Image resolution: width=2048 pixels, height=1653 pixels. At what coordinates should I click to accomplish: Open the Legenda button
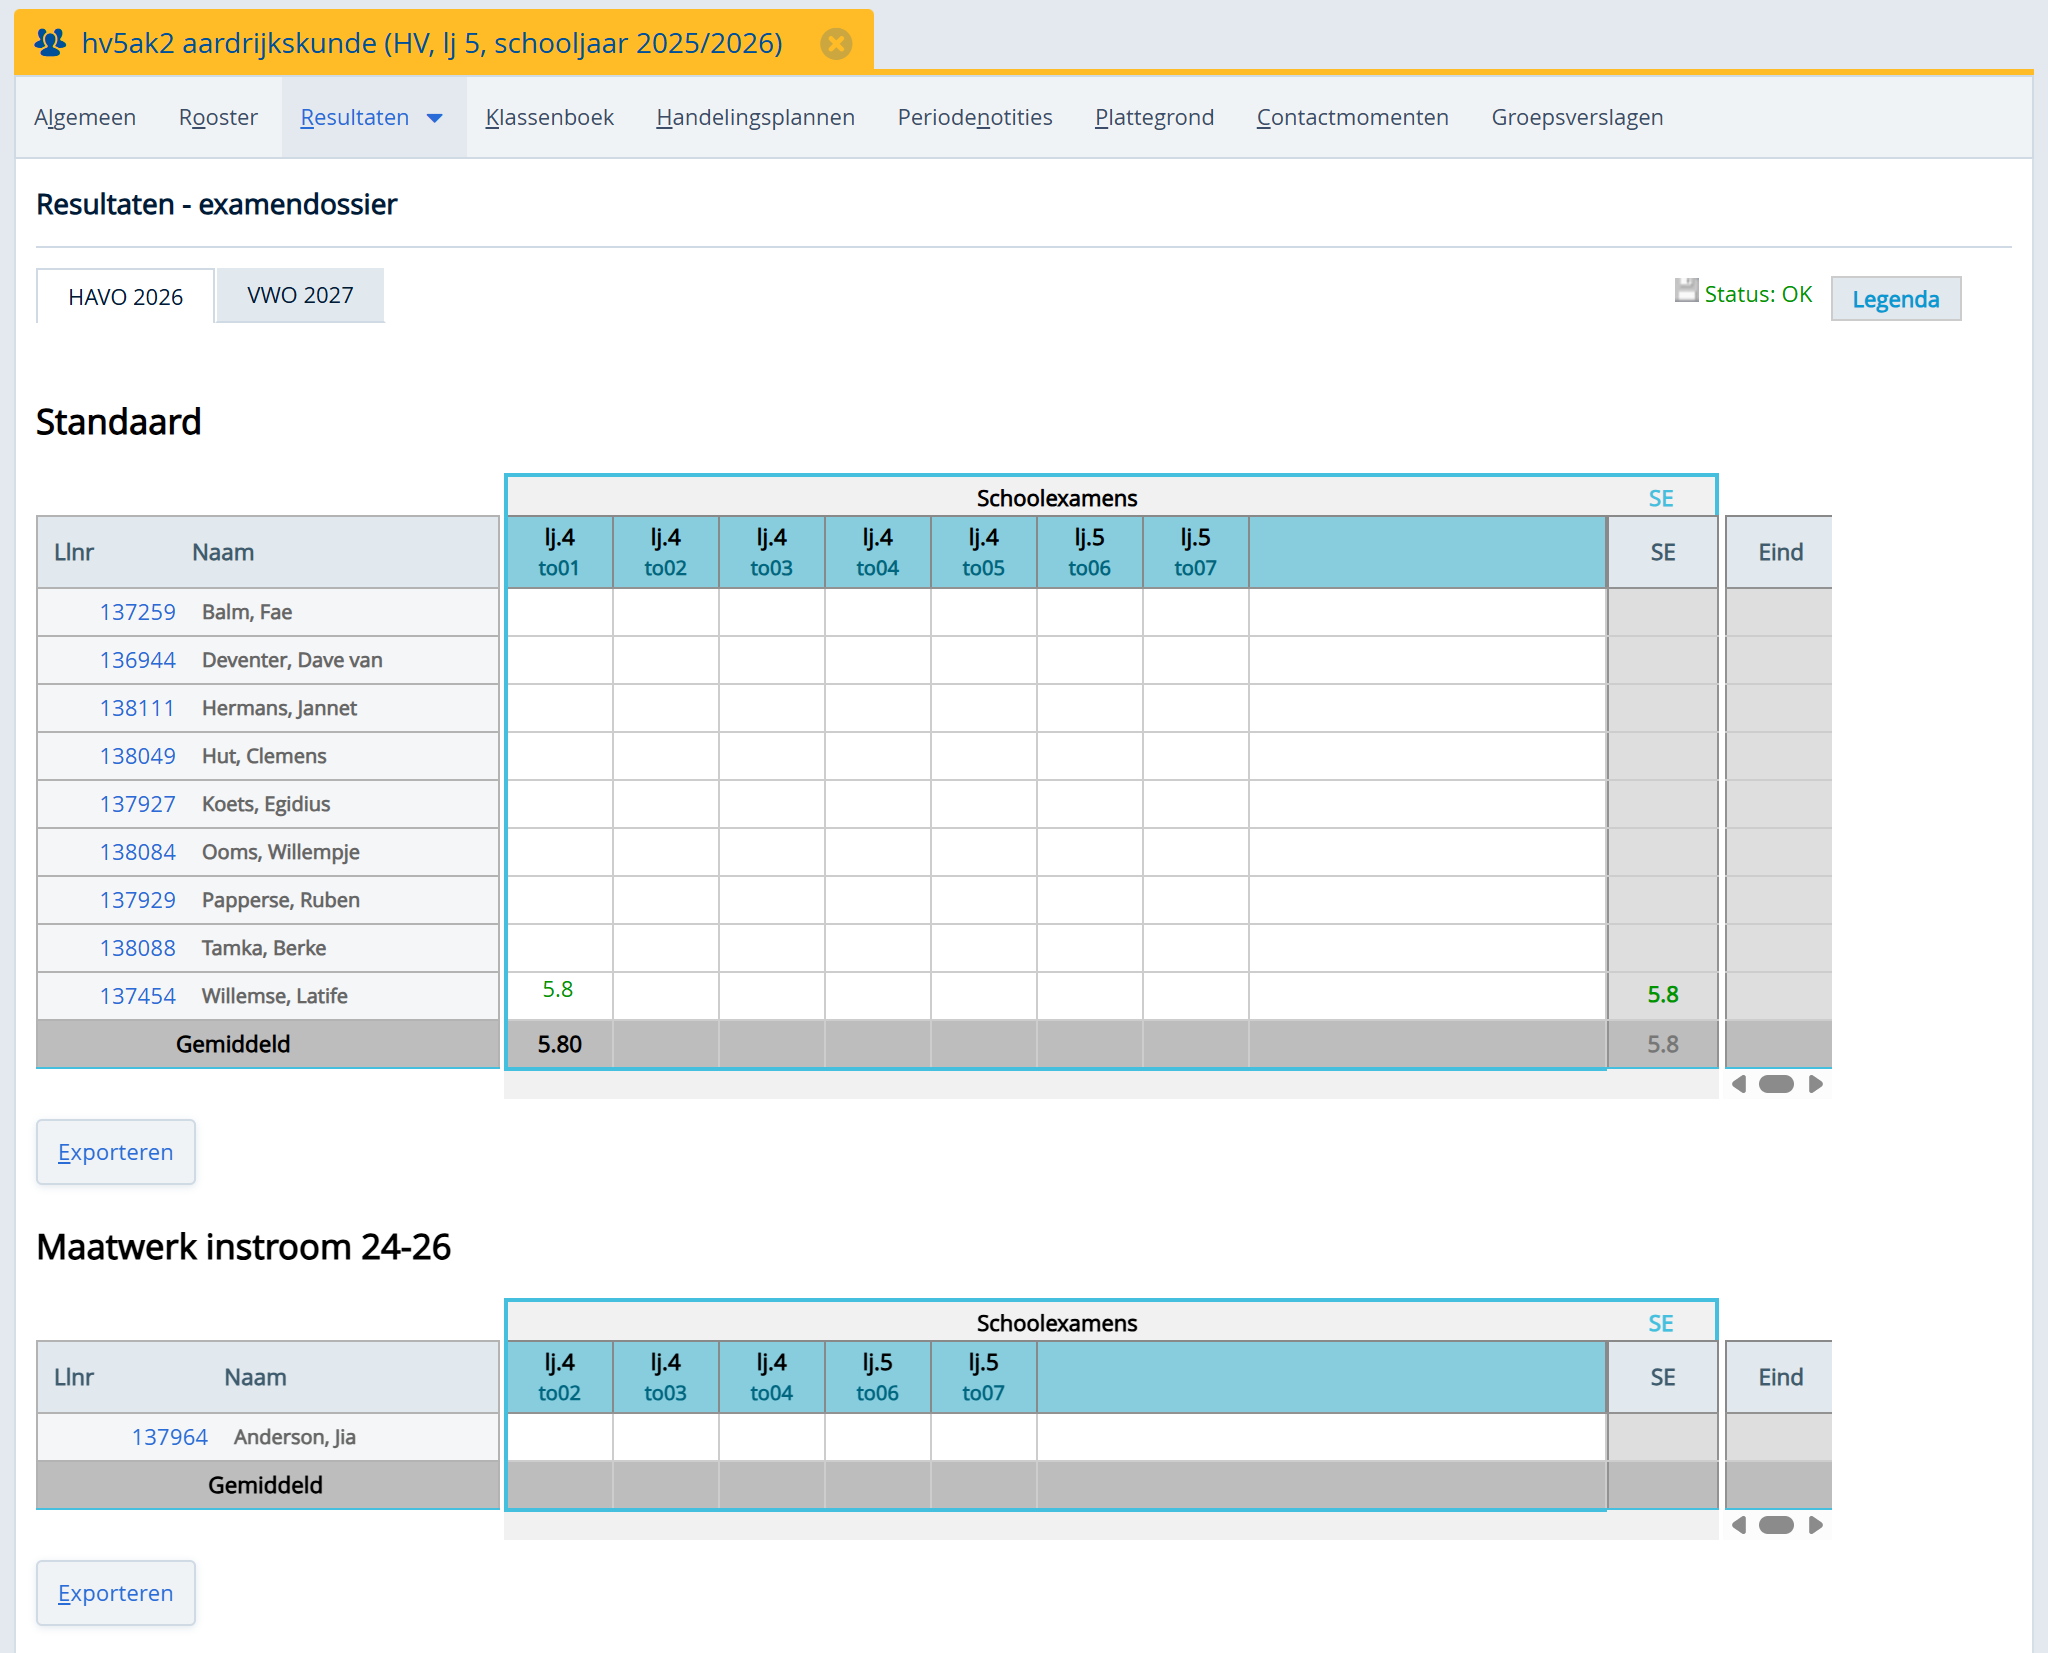click(x=1895, y=299)
